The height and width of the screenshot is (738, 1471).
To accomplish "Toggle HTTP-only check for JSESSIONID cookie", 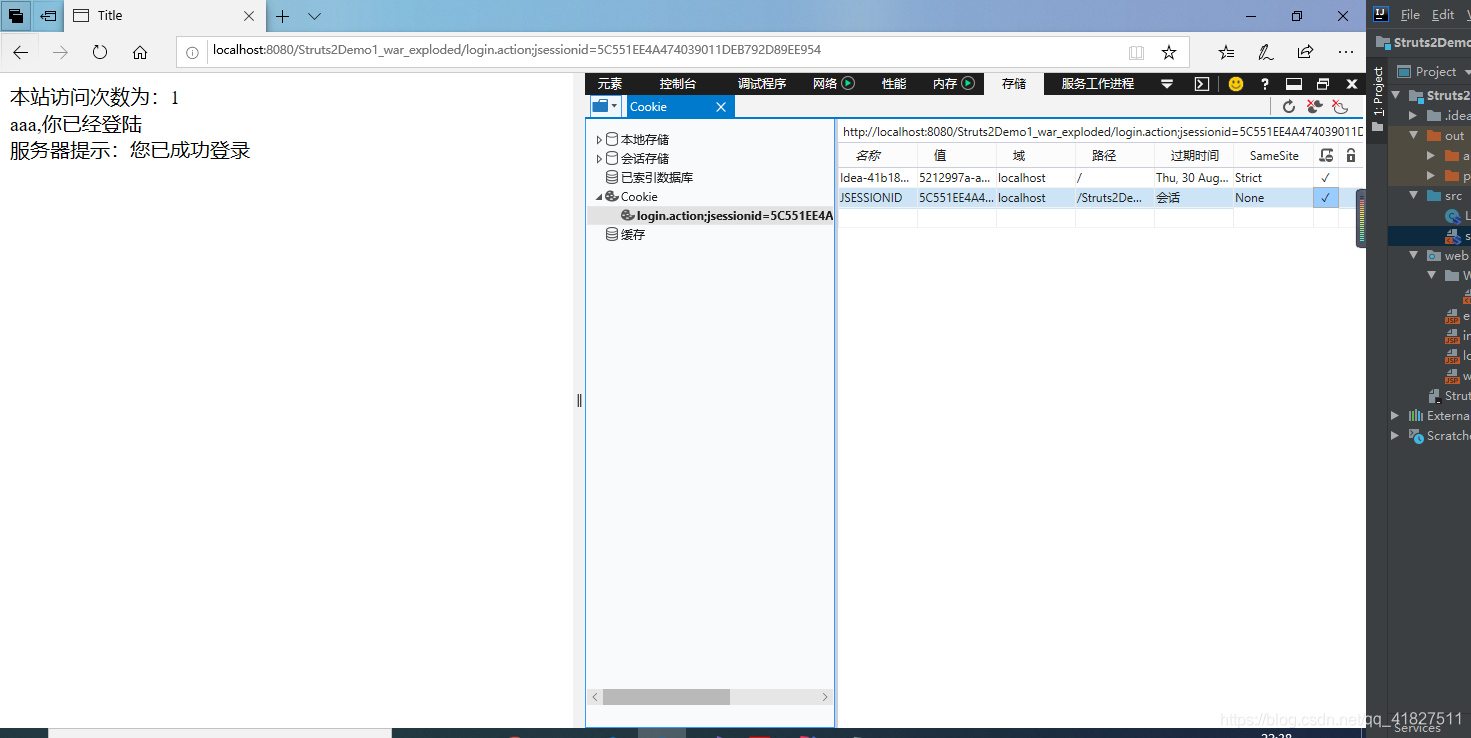I will coord(1325,198).
